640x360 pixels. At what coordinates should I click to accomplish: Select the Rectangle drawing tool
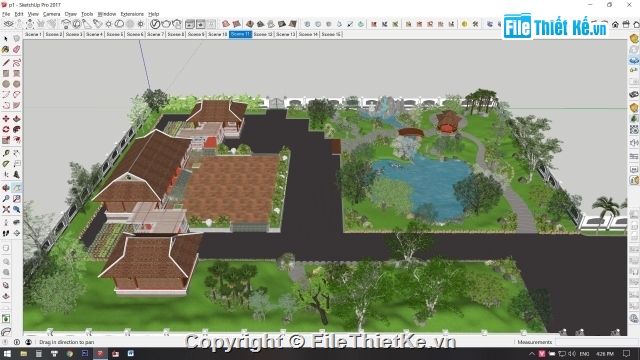pos(6,73)
